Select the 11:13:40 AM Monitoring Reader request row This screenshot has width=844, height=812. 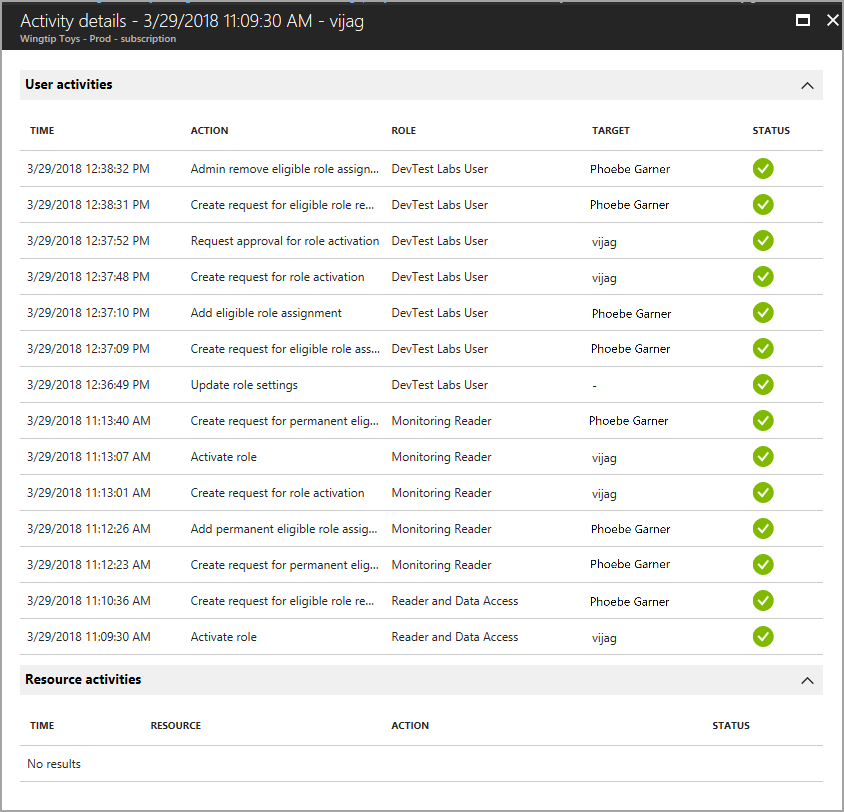(421, 420)
